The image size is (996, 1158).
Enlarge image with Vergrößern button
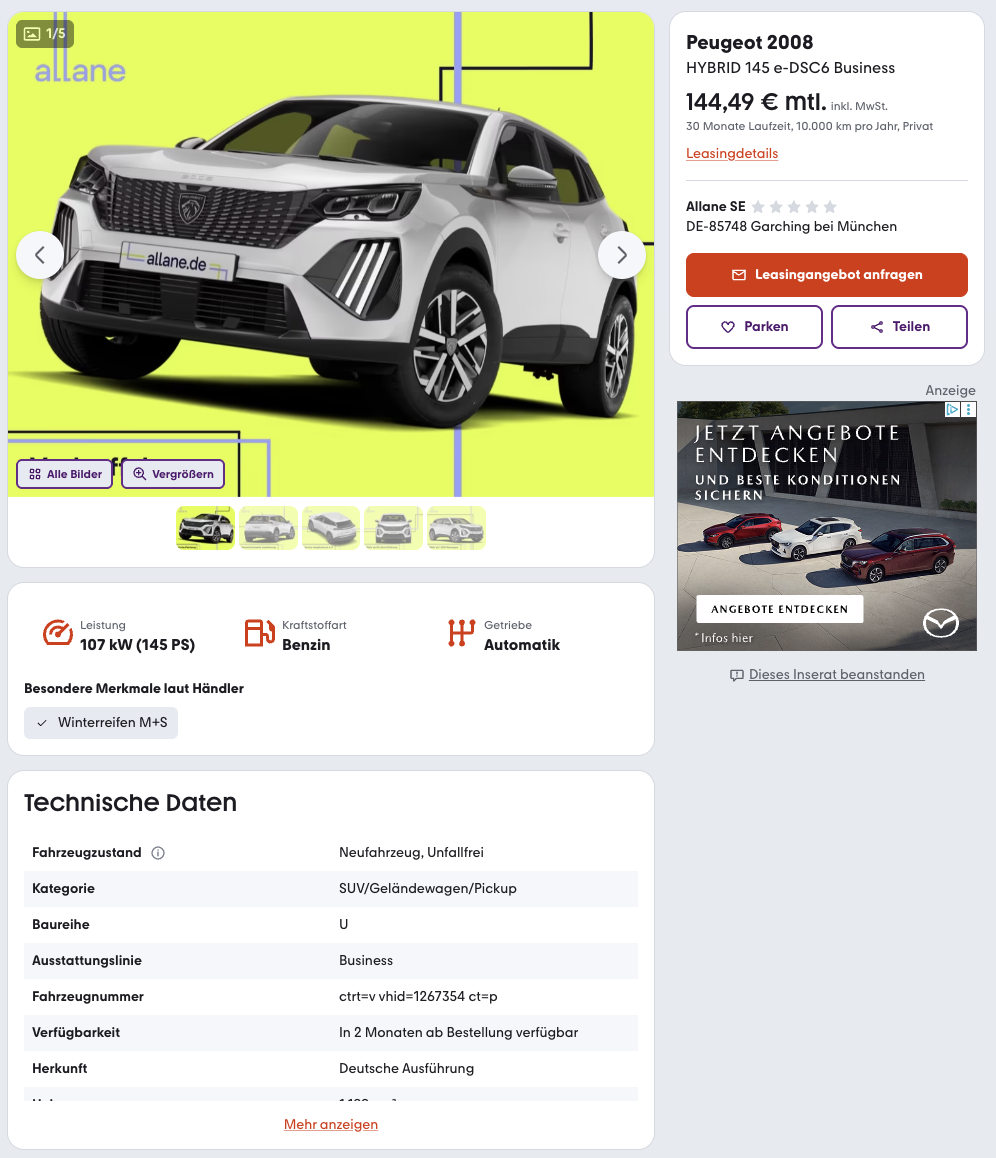(x=173, y=474)
